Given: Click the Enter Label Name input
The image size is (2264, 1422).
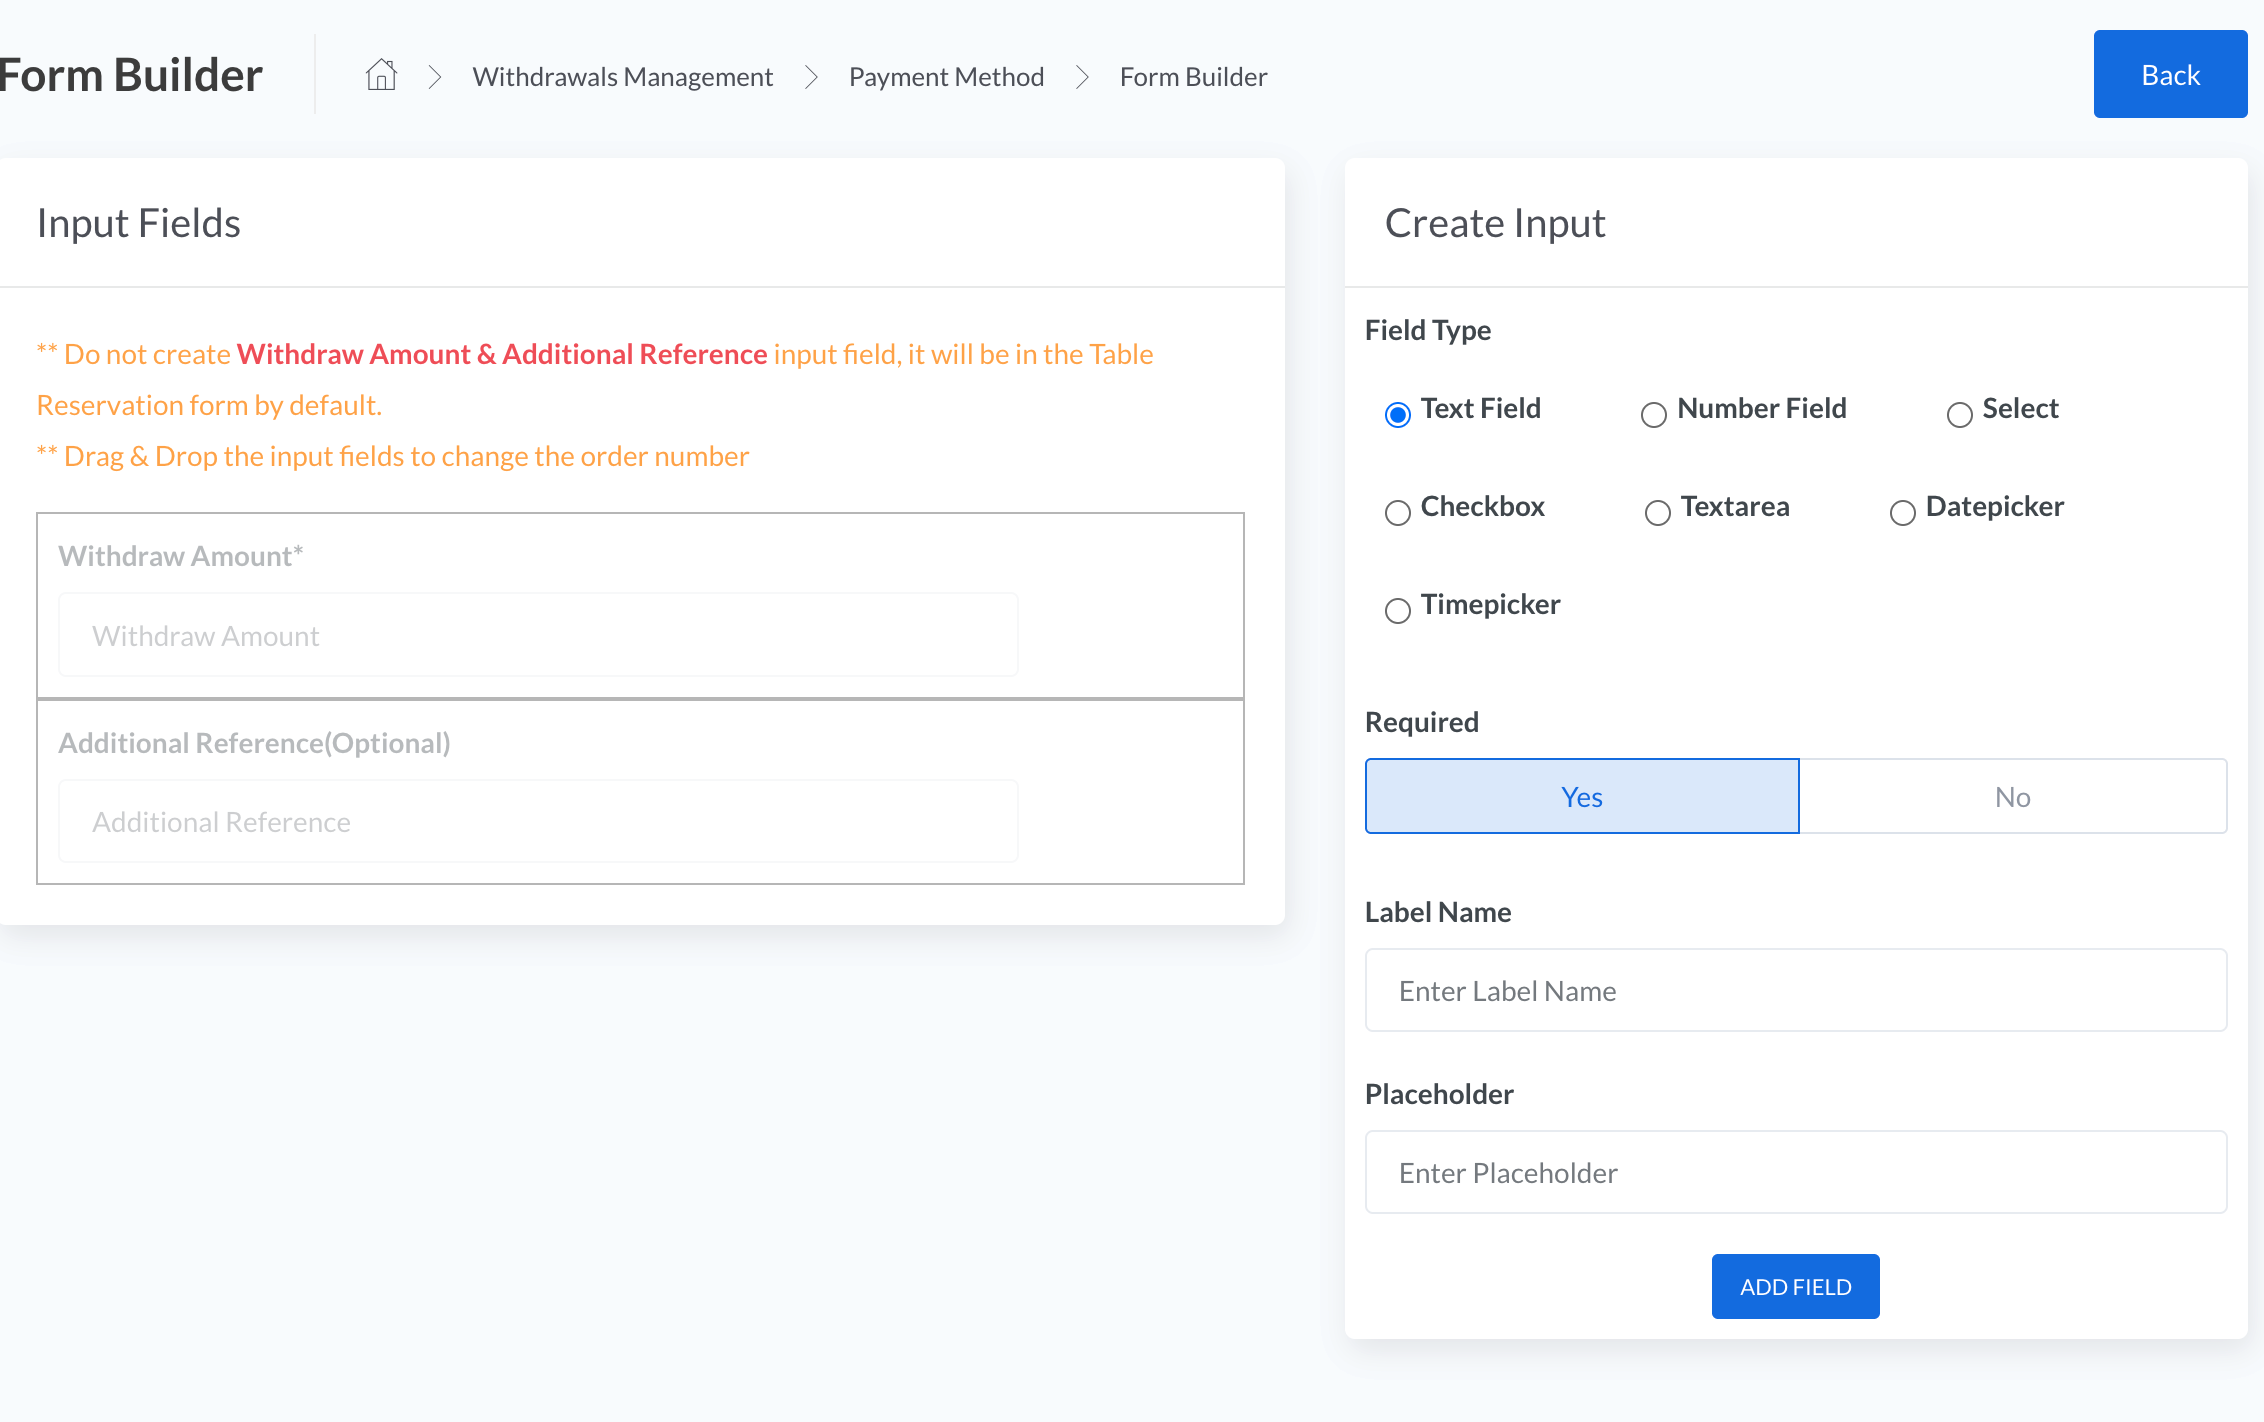Looking at the screenshot, I should click(x=1795, y=991).
